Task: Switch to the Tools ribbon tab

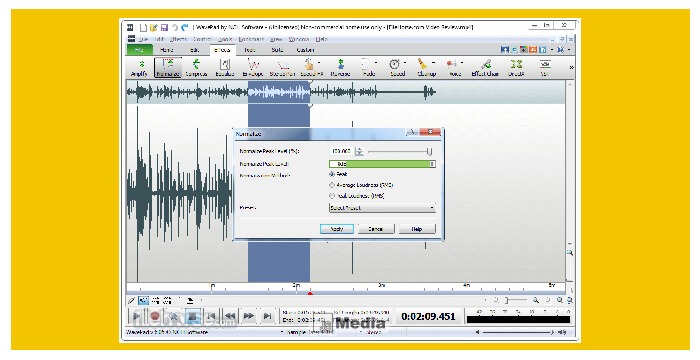Action: [x=250, y=50]
